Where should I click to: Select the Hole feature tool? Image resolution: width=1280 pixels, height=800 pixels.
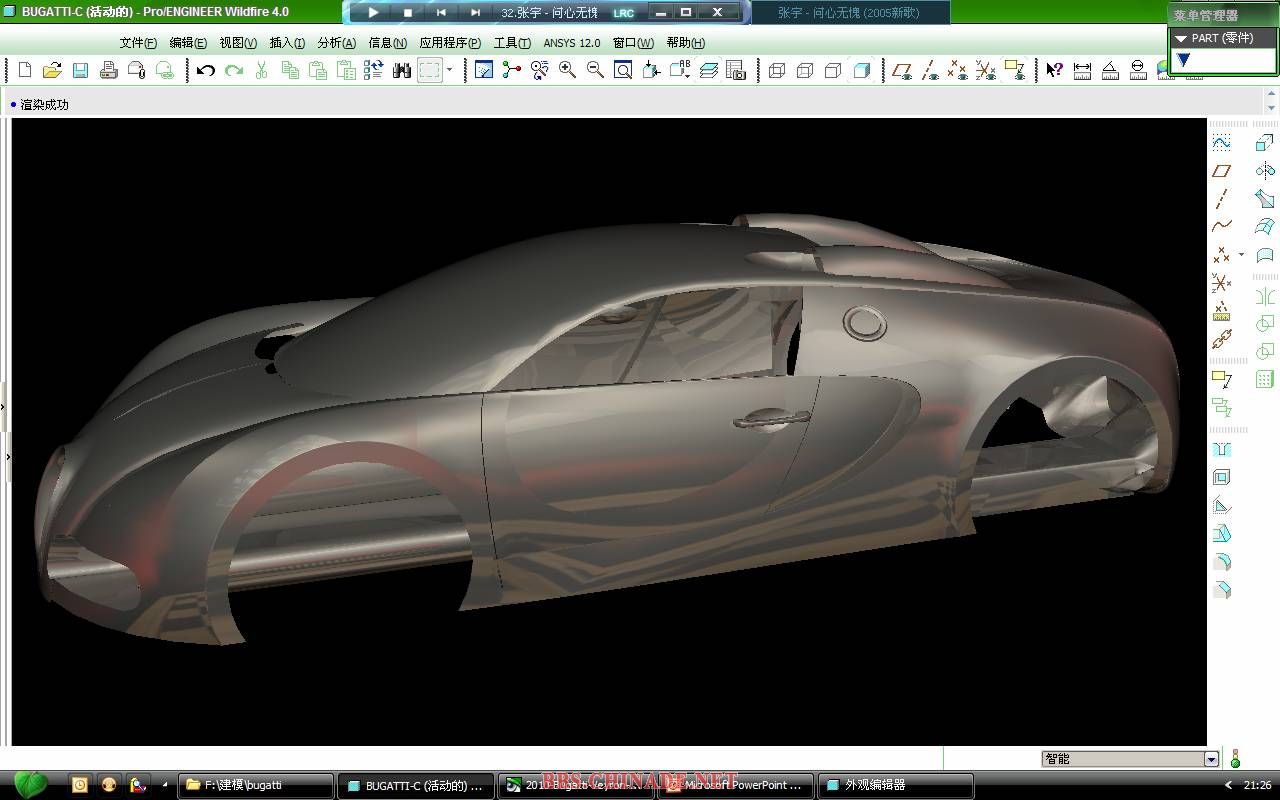click(1221, 450)
